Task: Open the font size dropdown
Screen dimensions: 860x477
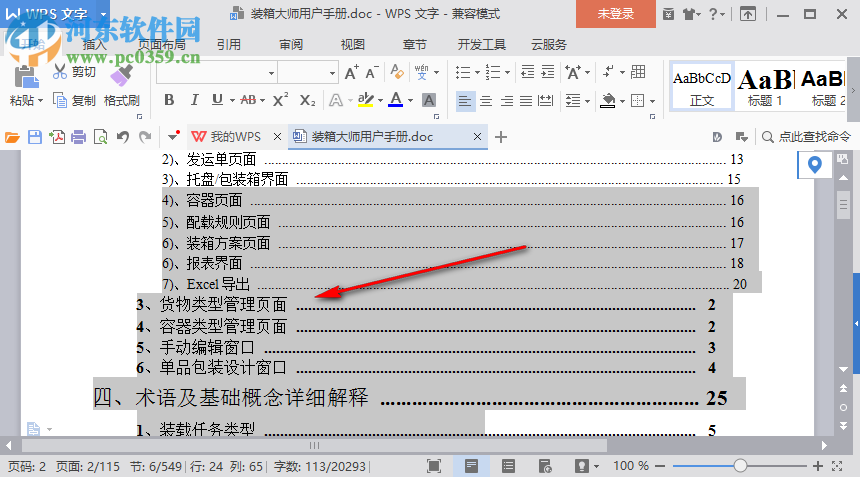Action: pos(332,73)
